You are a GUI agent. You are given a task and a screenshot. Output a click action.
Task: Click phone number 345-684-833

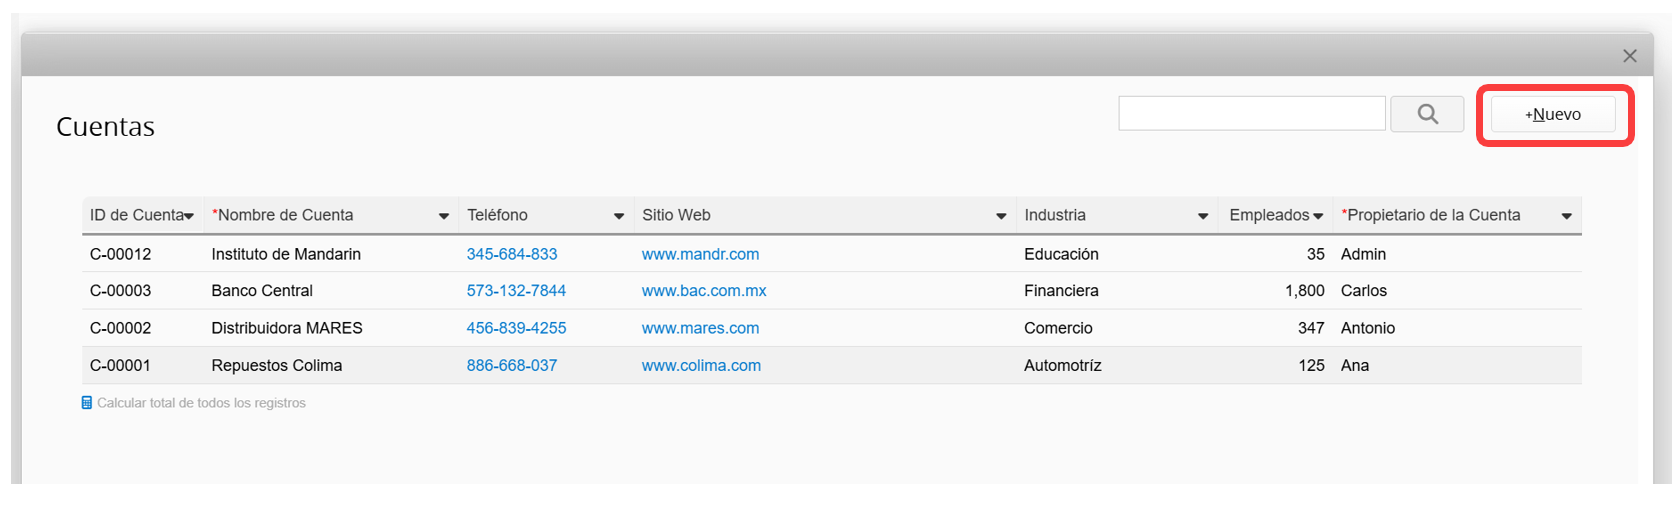[512, 254]
